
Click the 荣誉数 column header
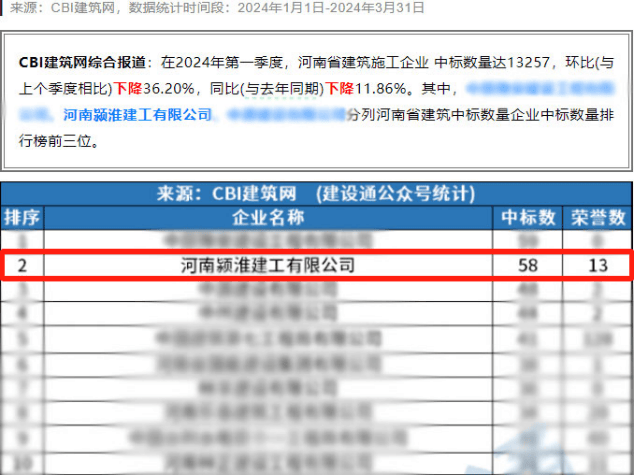coord(598,217)
